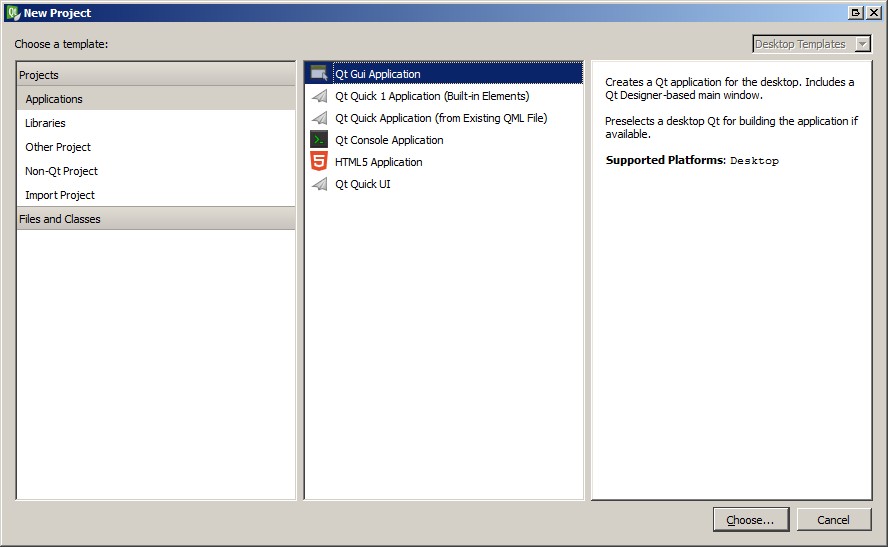888x547 pixels.
Task: Select the Other Project category
Action: 156,147
